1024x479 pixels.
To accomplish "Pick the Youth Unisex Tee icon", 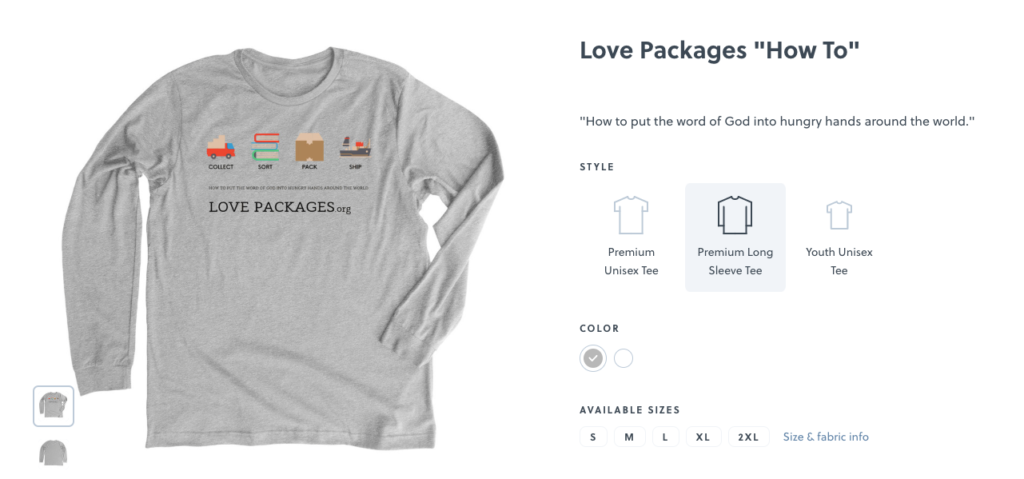I will [839, 215].
